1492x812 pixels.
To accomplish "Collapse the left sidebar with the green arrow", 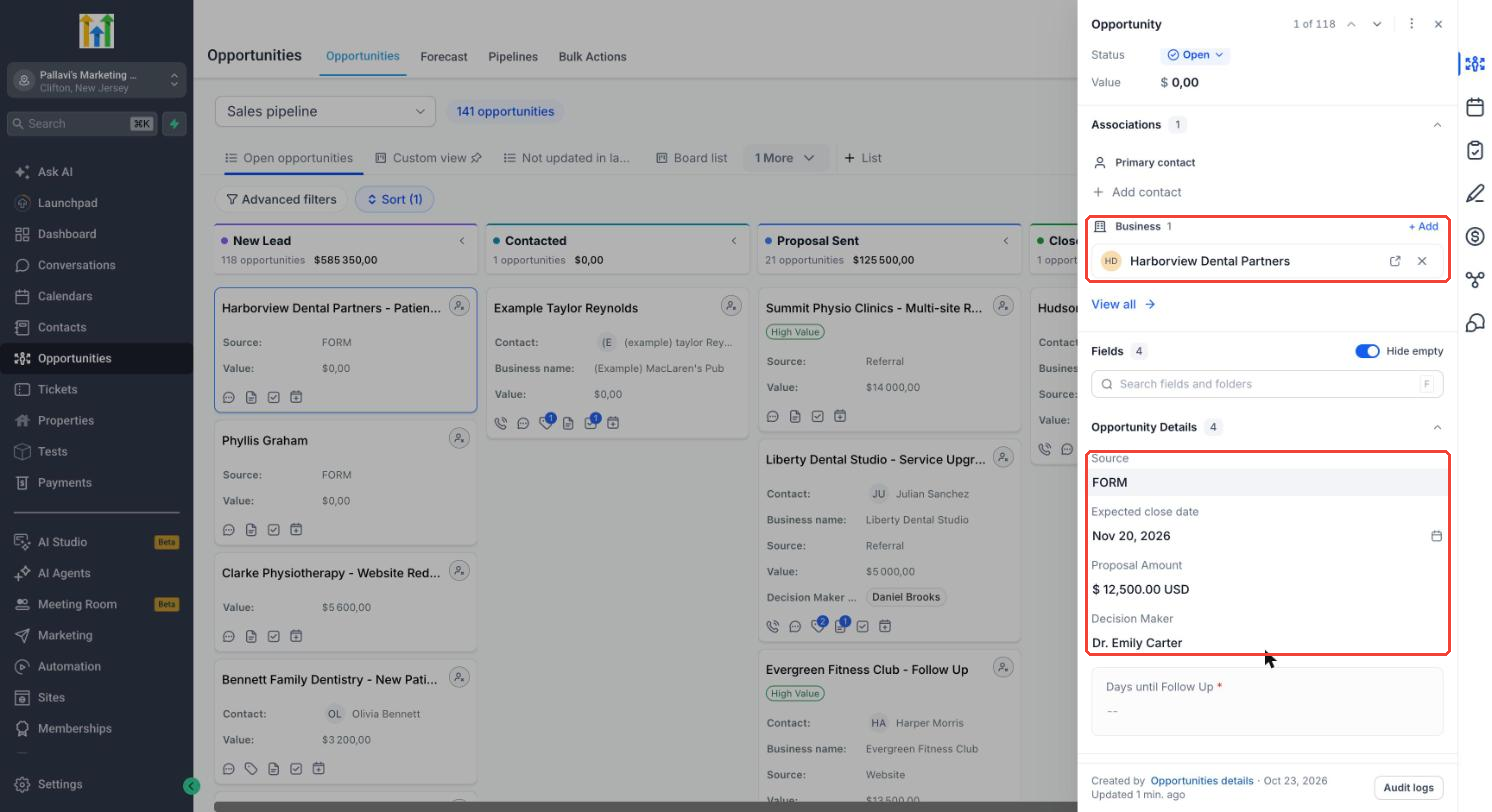I will [x=191, y=786].
